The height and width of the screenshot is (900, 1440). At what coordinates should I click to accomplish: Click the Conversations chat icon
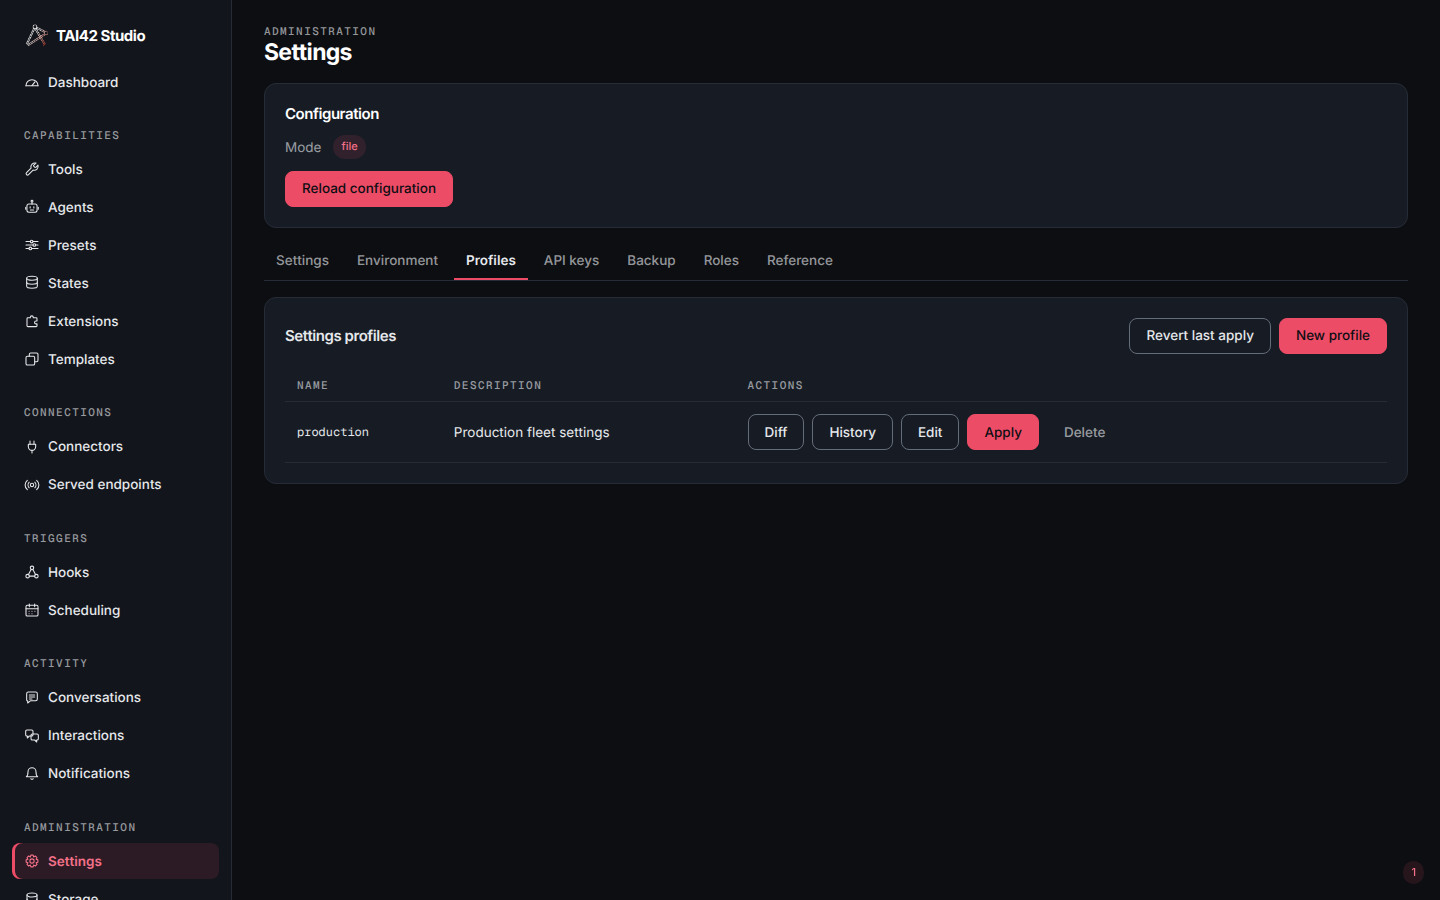[32, 698]
